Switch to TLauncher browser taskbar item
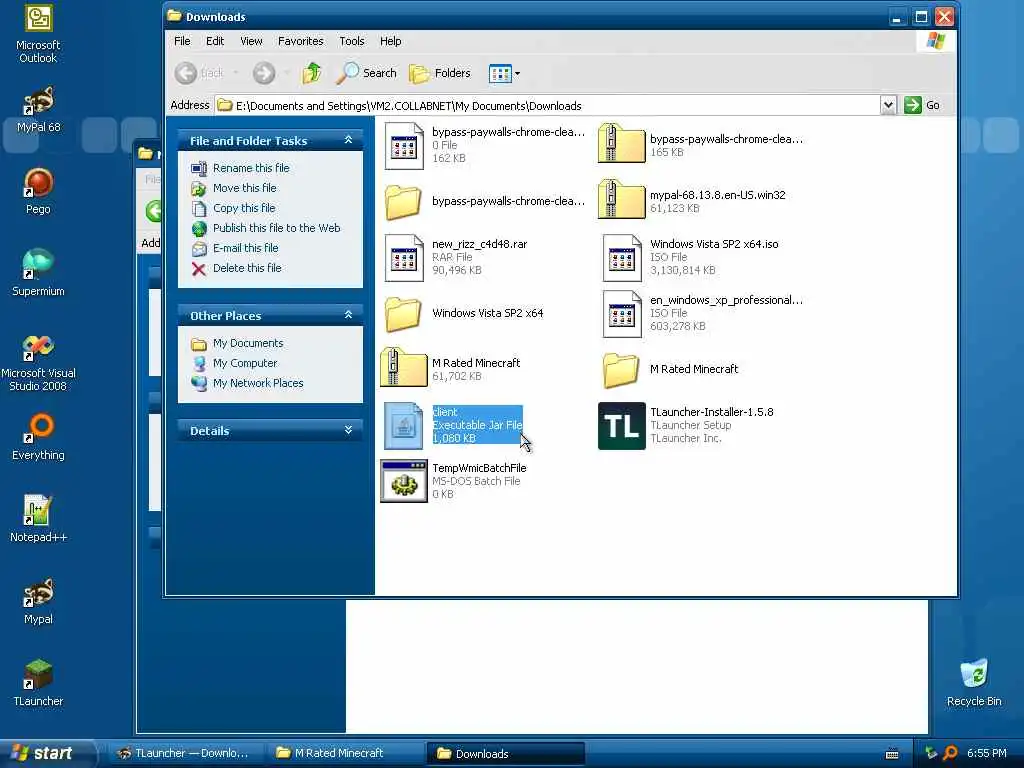 184,753
